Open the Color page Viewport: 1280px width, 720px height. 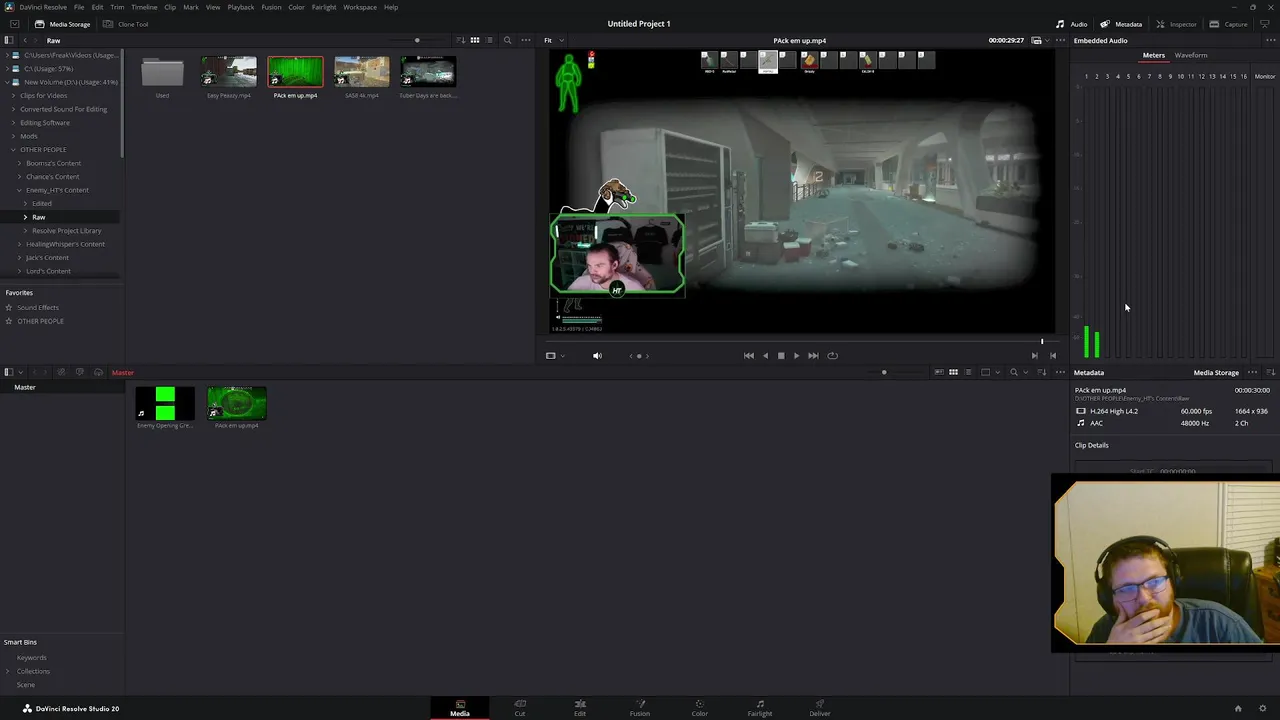(x=700, y=708)
